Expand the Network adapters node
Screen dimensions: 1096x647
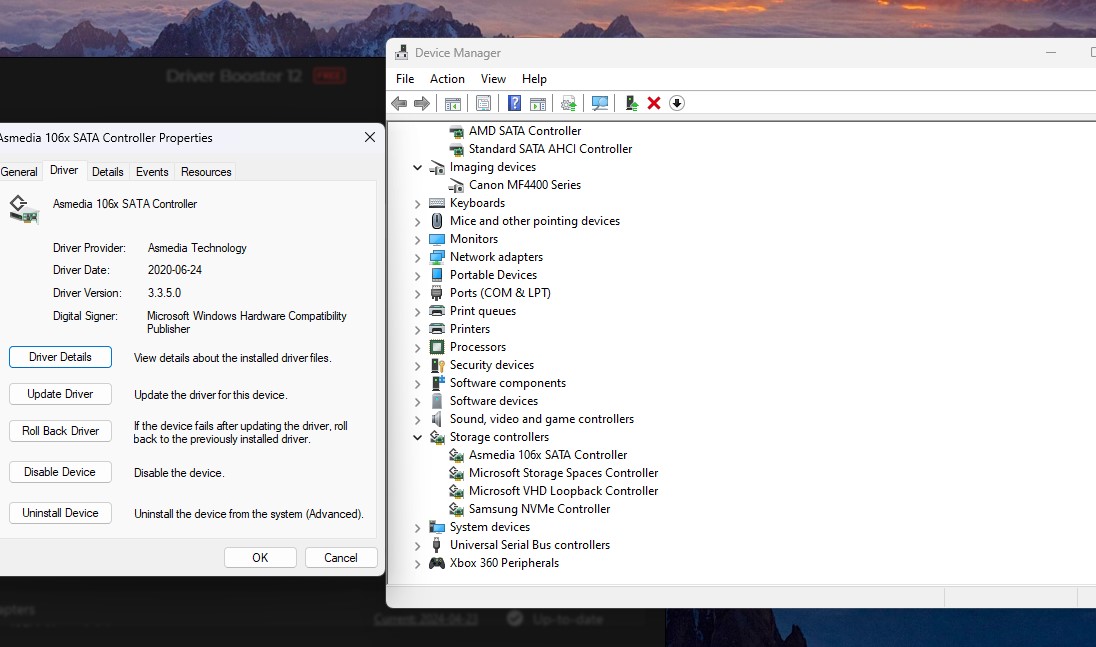(x=417, y=258)
